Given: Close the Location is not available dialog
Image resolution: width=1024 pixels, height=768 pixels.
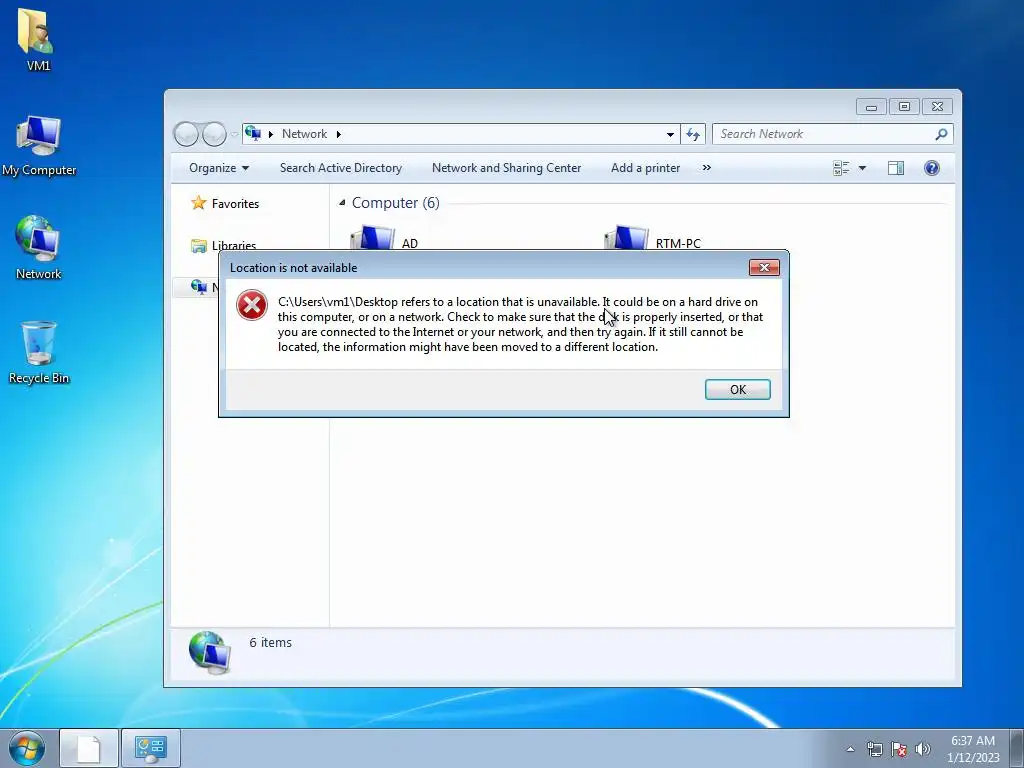Looking at the screenshot, I should coord(764,267).
